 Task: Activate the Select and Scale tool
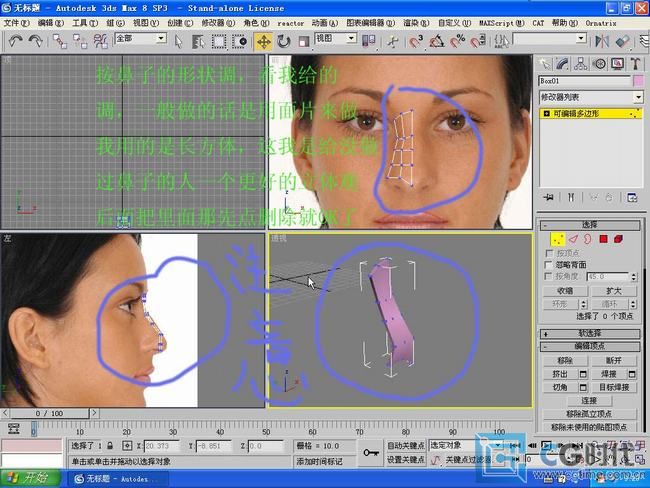pos(304,41)
